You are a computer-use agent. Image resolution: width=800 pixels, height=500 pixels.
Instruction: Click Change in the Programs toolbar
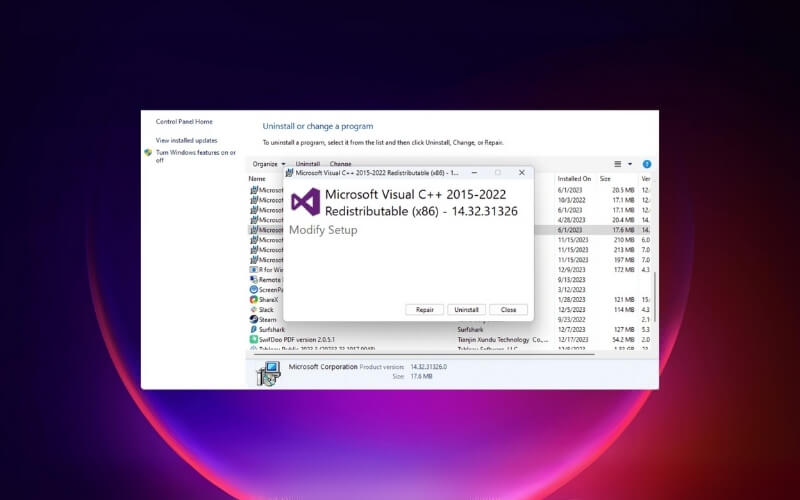(x=340, y=163)
